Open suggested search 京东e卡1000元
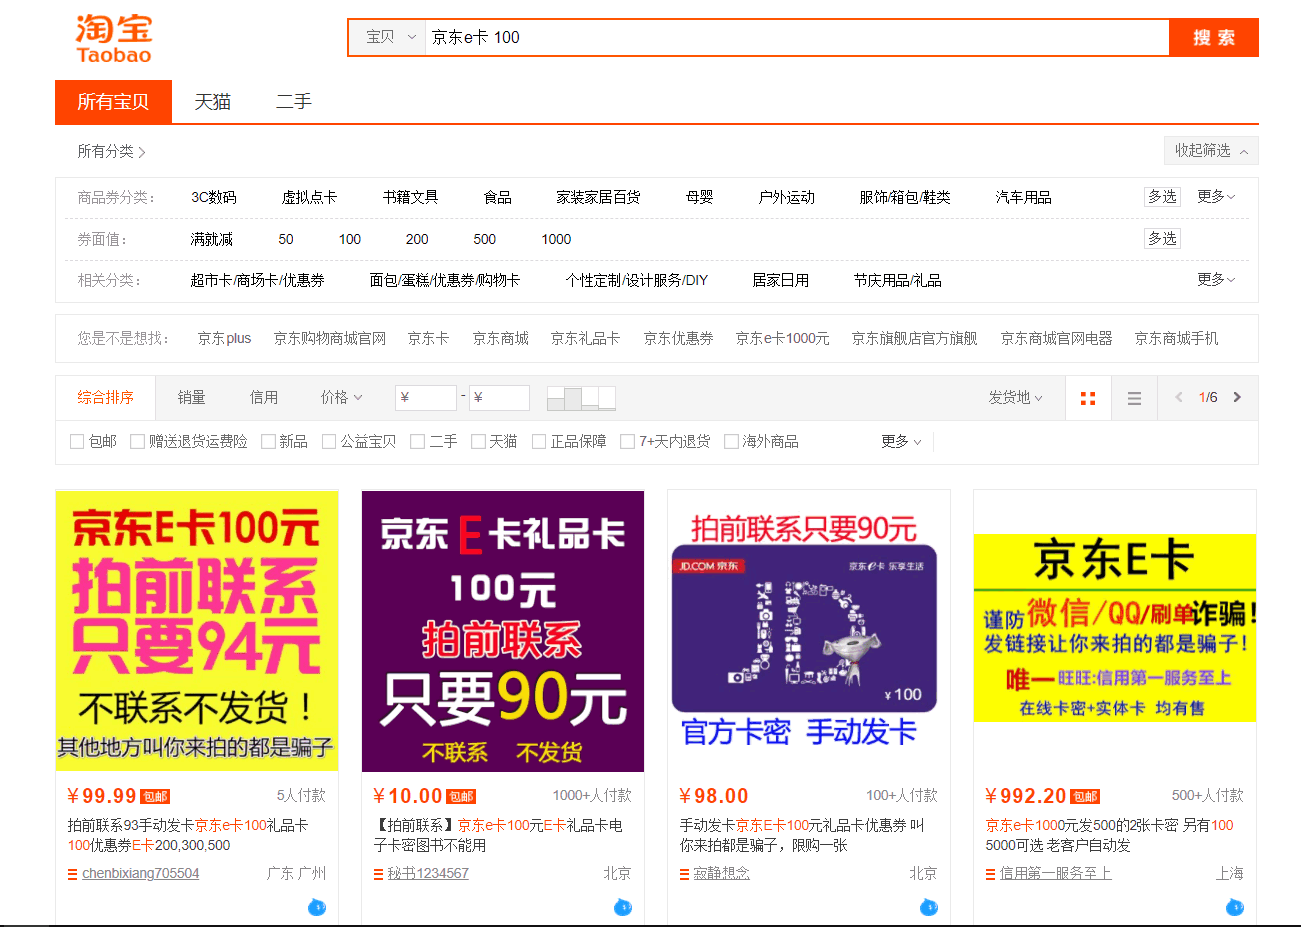 point(782,338)
